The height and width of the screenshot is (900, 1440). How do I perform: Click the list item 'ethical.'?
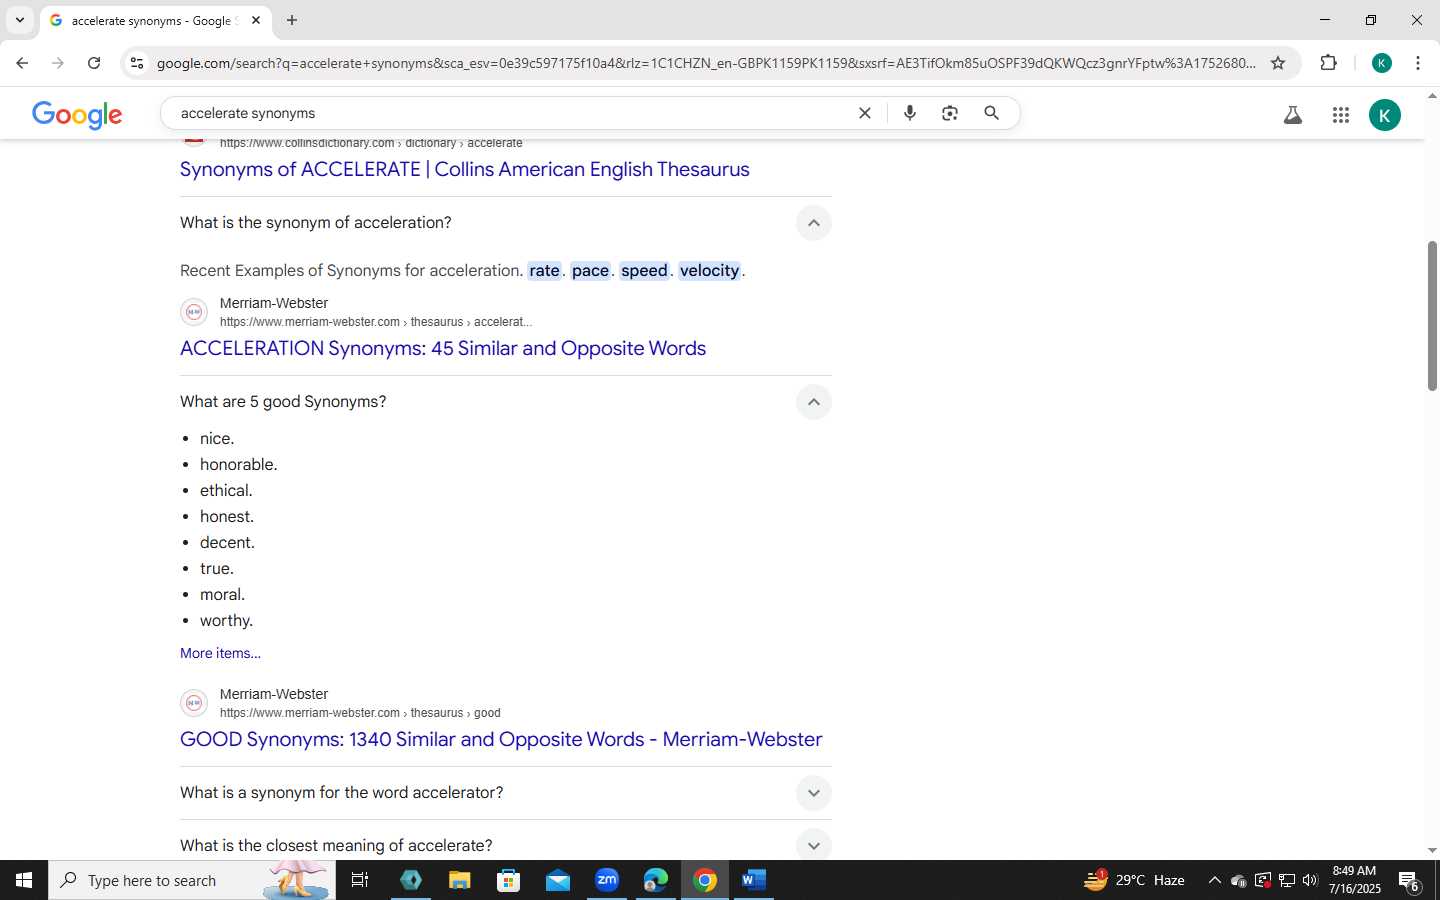tap(226, 491)
